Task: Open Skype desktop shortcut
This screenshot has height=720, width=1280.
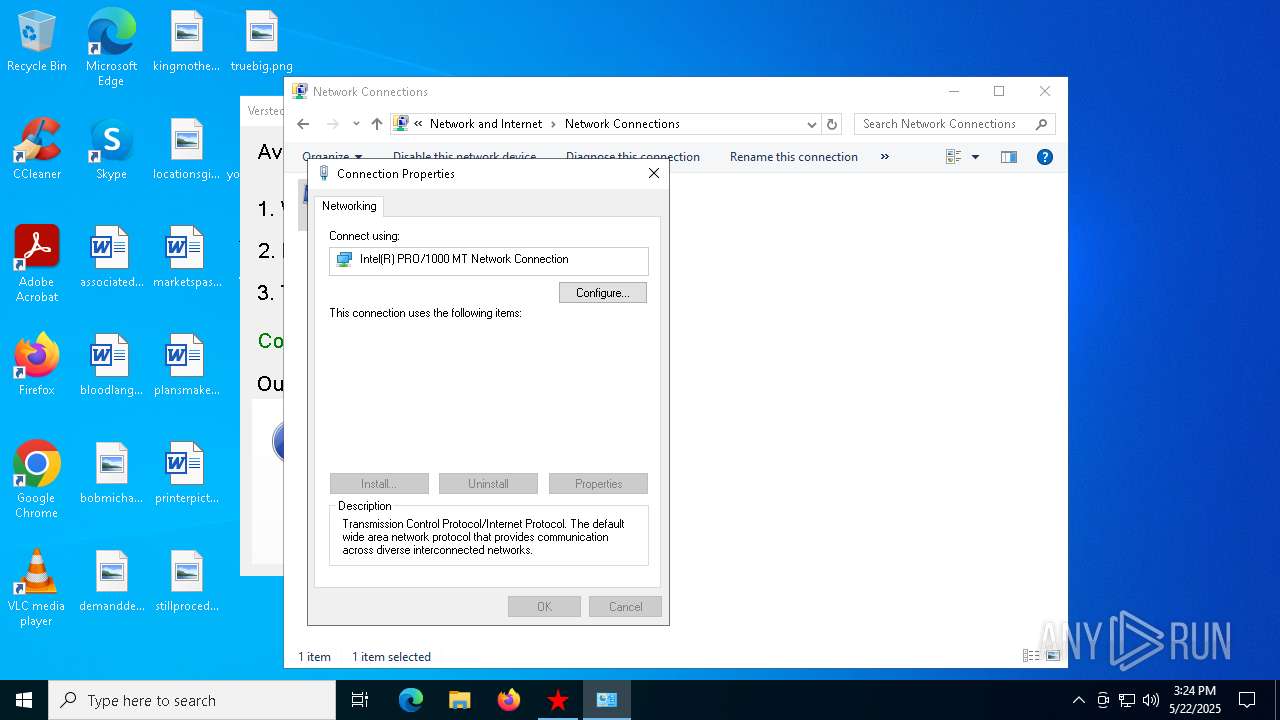Action: click(111, 150)
